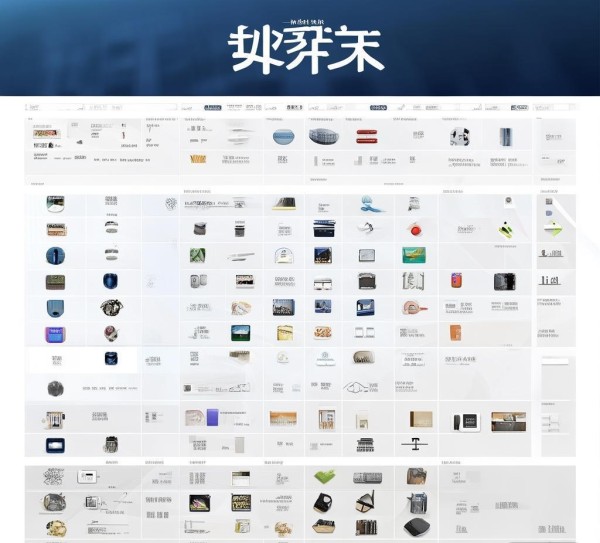
Task: Open the teal landscape card thumbnail
Action: pyautogui.click(x=414, y=255)
